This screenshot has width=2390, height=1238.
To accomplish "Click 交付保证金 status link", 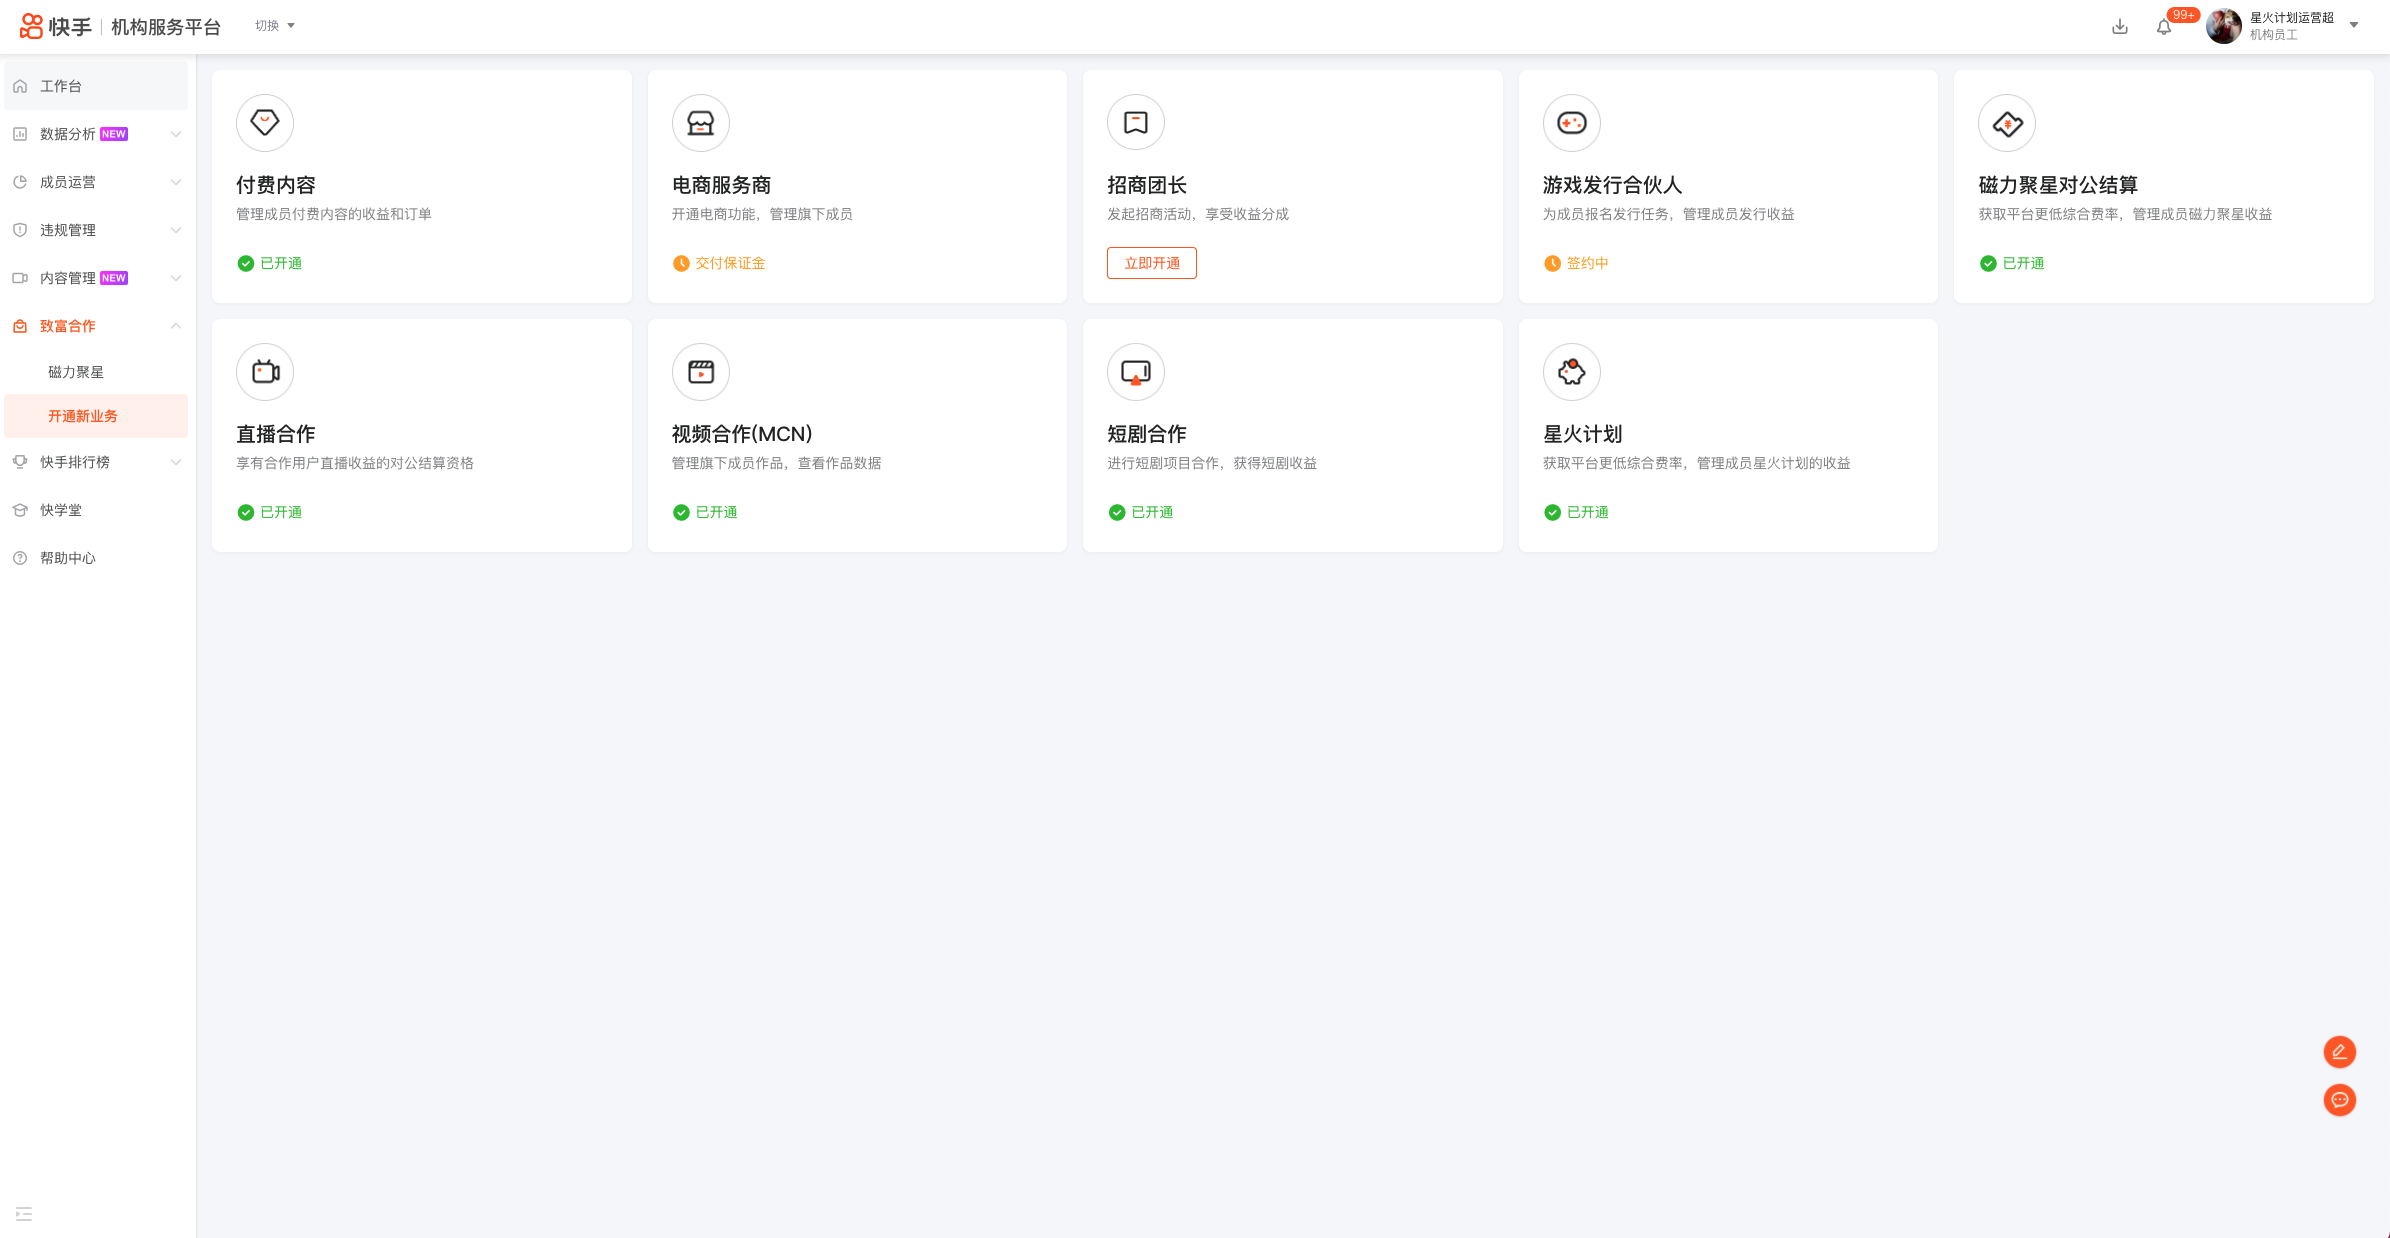I will tap(719, 263).
